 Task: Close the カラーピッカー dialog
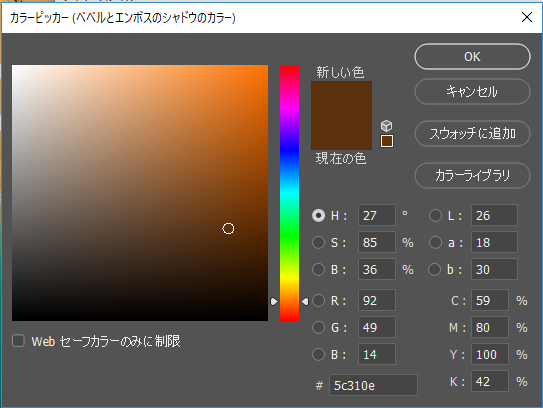click(x=527, y=17)
